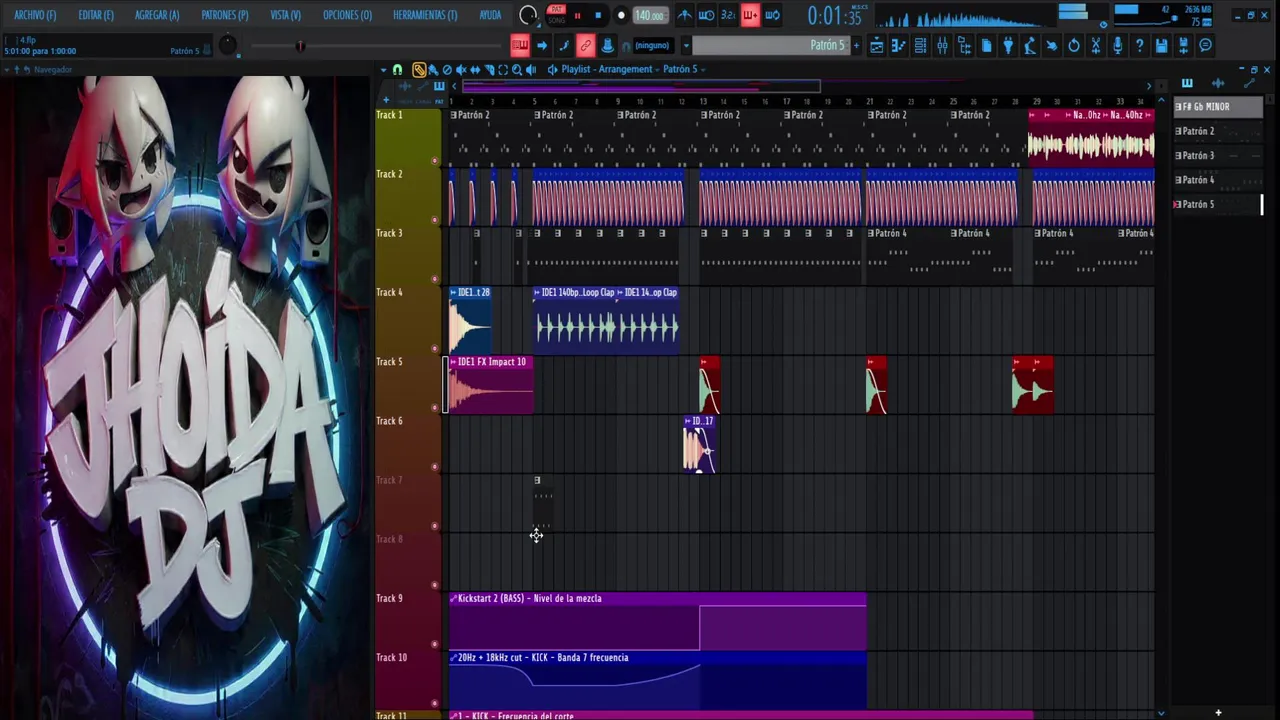Select the Delete tool in playlist toolbar
Viewport: 1280px width, 720px height.
click(447, 70)
